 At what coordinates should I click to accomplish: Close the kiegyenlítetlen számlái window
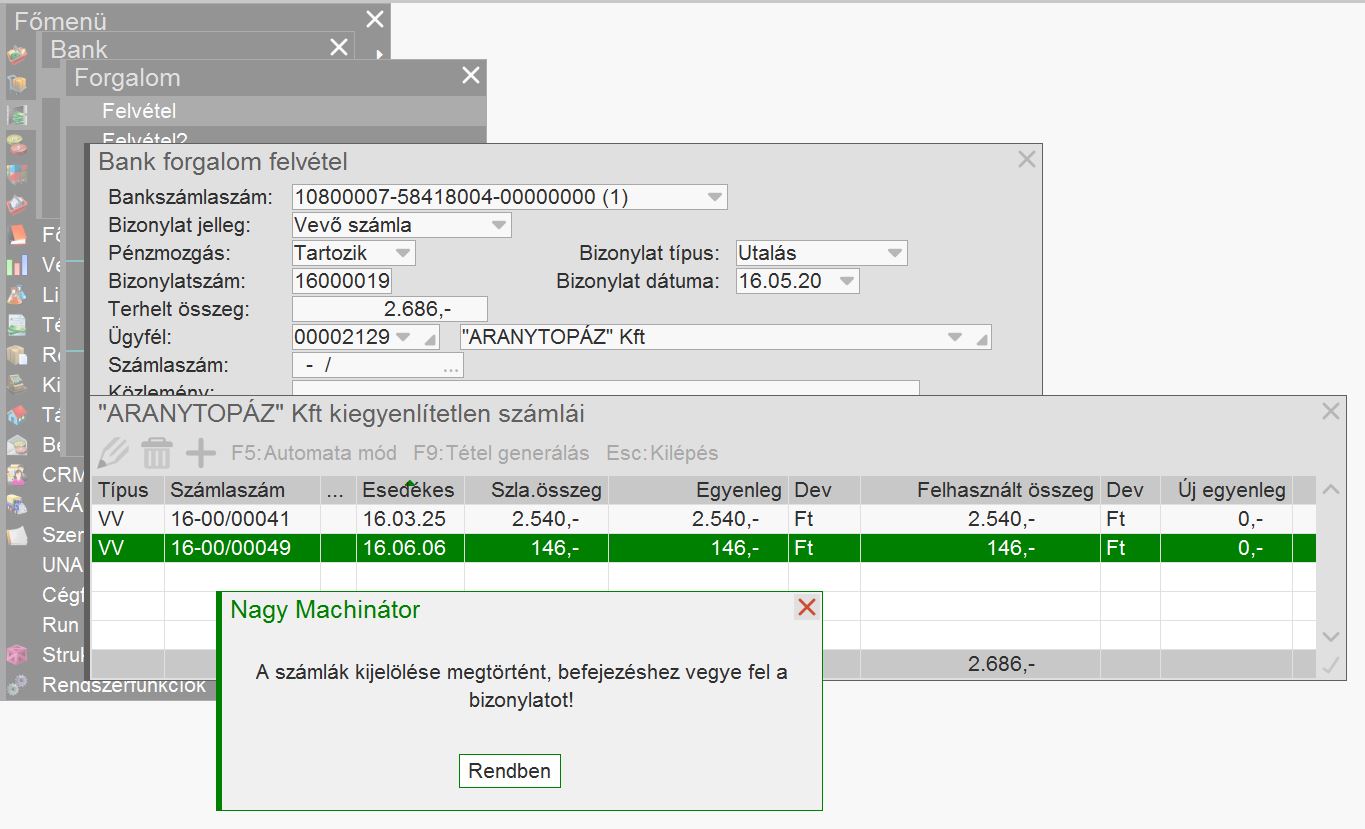tap(1330, 411)
